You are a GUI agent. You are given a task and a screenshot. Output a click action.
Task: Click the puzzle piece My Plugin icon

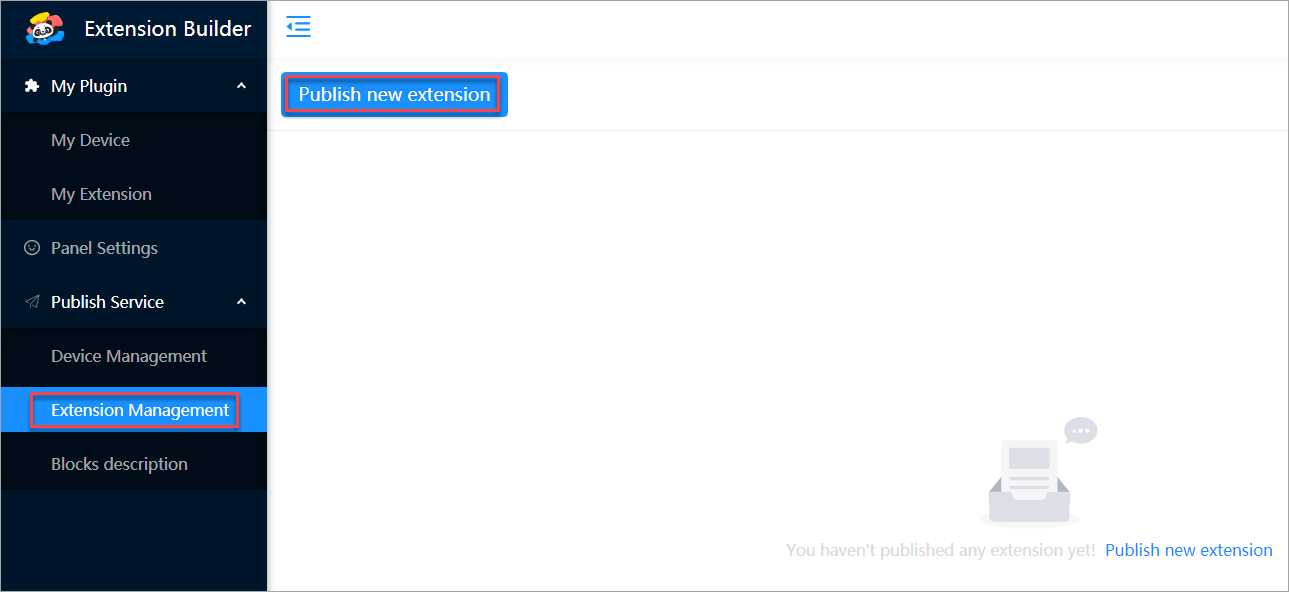31,86
